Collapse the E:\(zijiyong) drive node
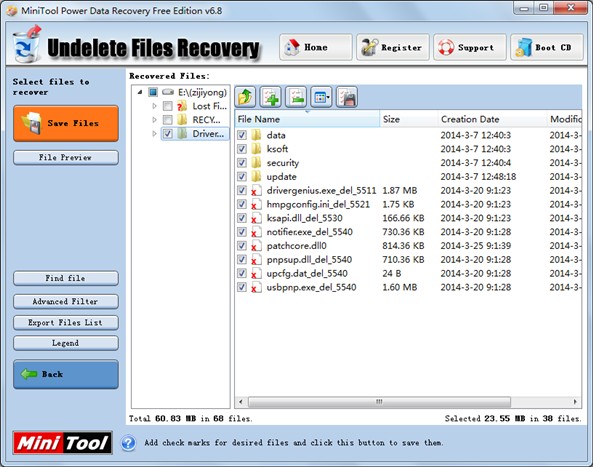The width and height of the screenshot is (593, 467). pos(140,92)
